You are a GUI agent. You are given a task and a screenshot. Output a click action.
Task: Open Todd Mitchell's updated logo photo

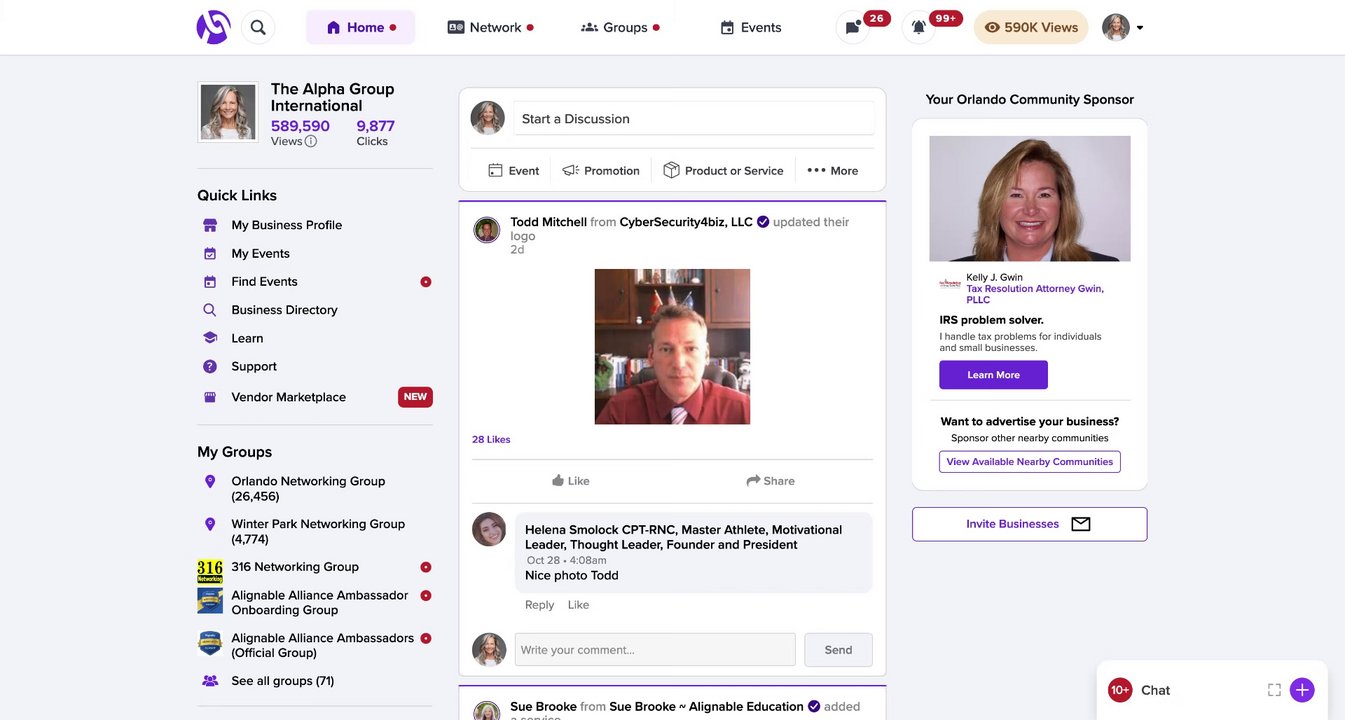pyautogui.click(x=672, y=346)
